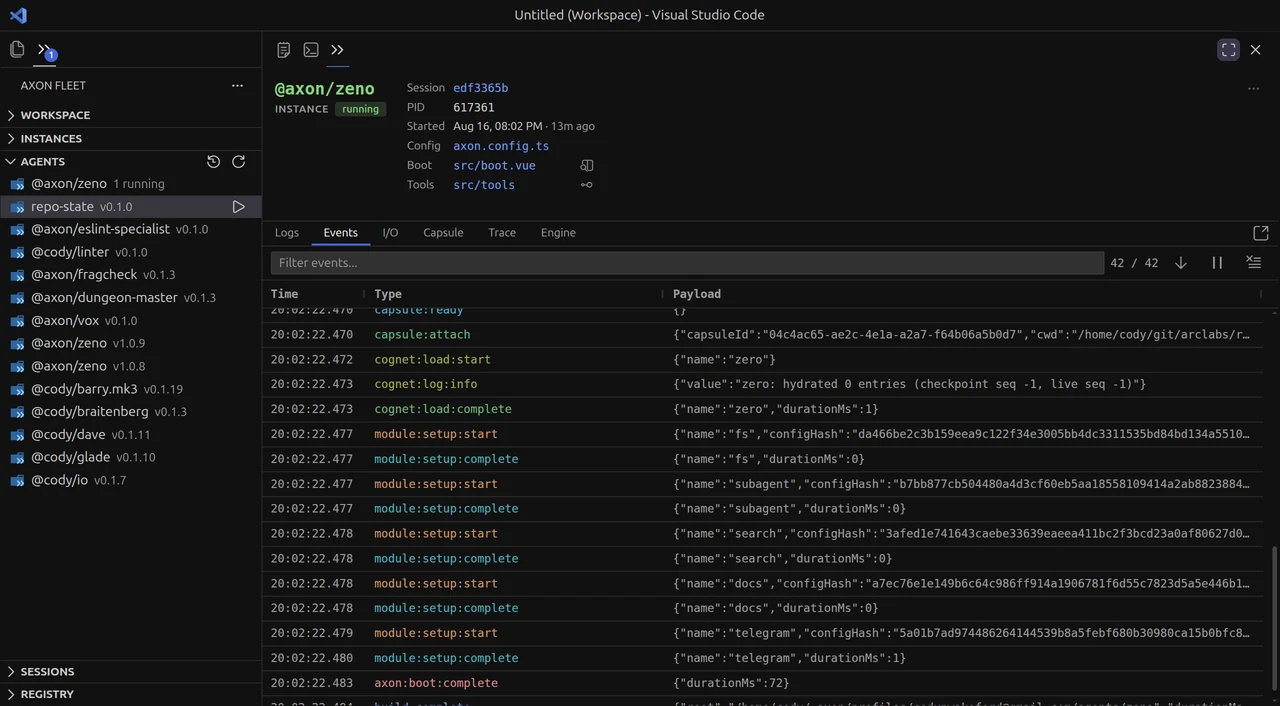Open the Trace tab
This screenshot has width=1280, height=706.
coord(502,232)
